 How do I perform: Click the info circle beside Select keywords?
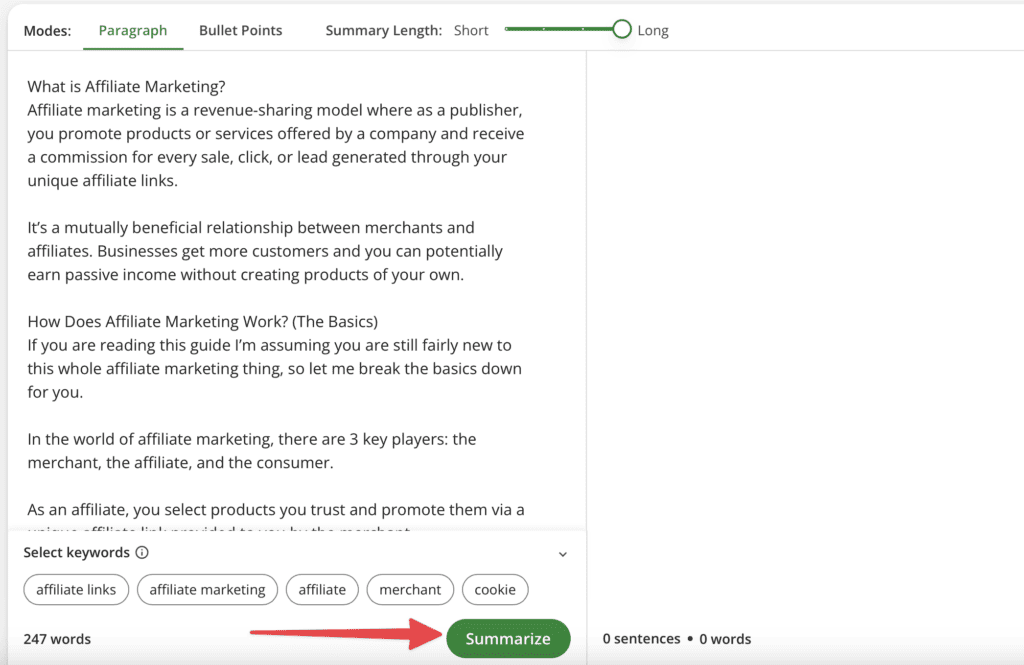(x=141, y=552)
